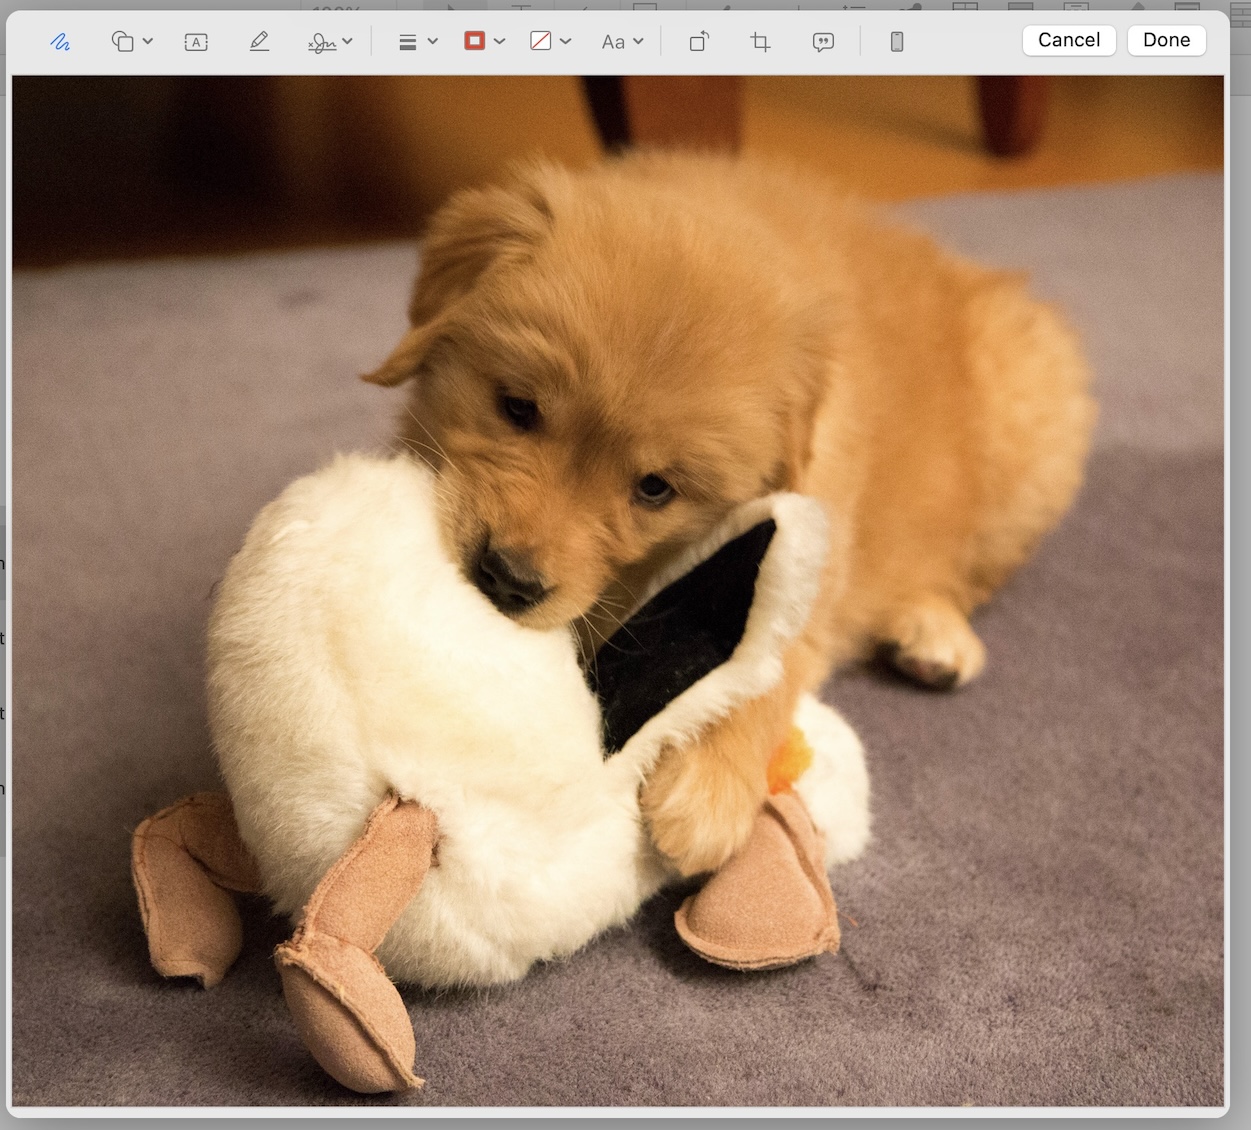Select the Highlight pen tool

point(259,42)
